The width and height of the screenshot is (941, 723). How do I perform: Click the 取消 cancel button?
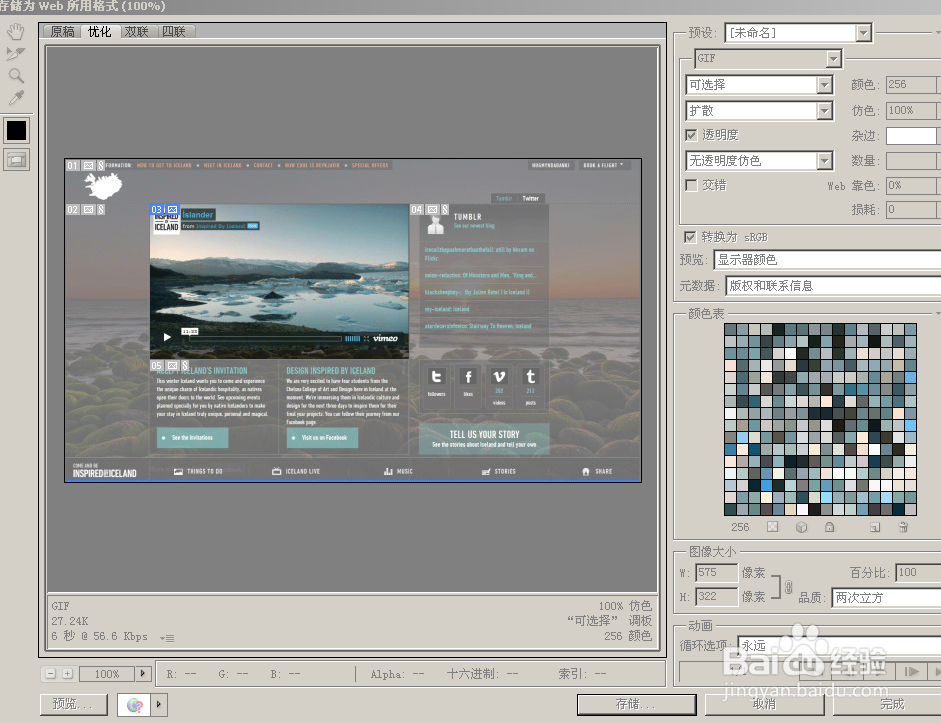pyautogui.click(x=765, y=704)
